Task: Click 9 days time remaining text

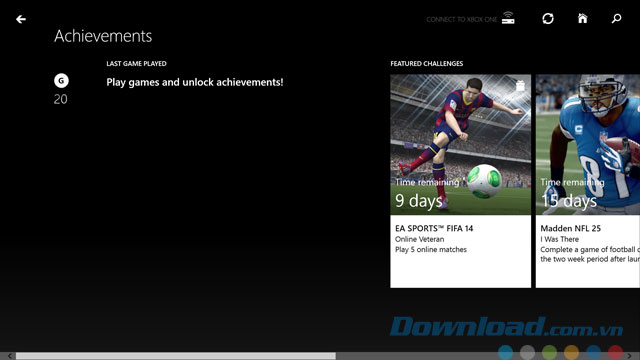Action: (x=419, y=200)
